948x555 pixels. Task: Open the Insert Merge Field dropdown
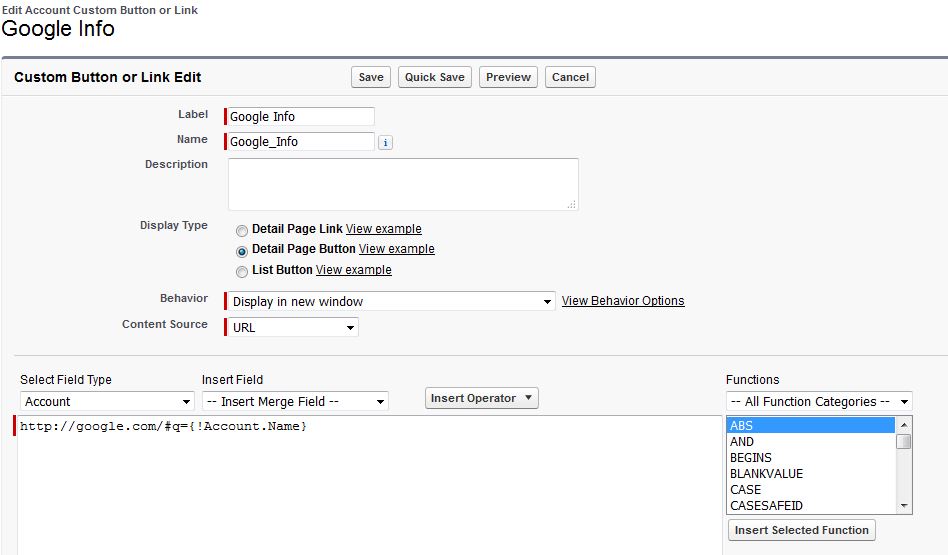point(294,401)
